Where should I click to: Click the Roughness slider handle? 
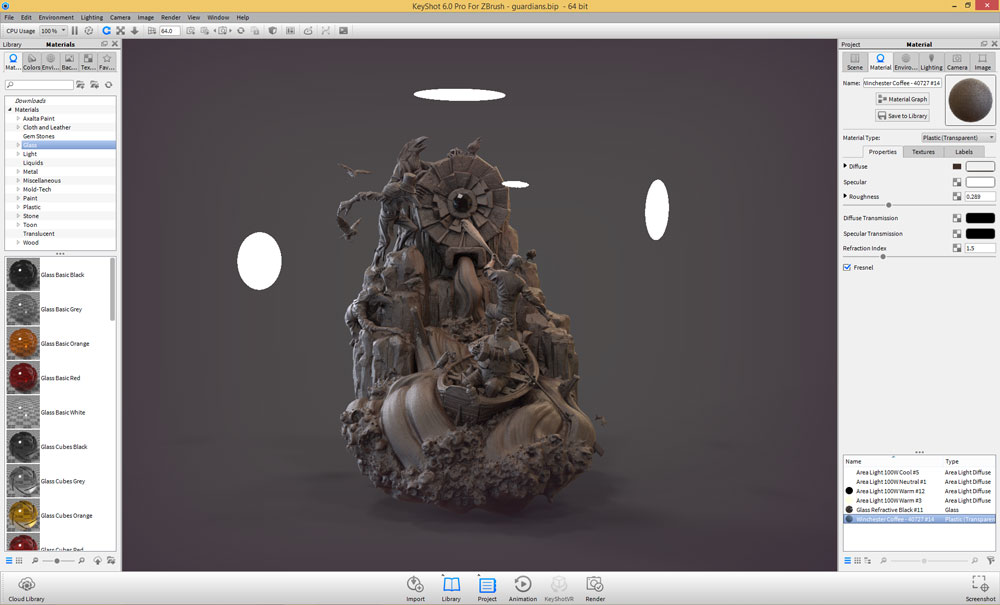click(x=889, y=205)
